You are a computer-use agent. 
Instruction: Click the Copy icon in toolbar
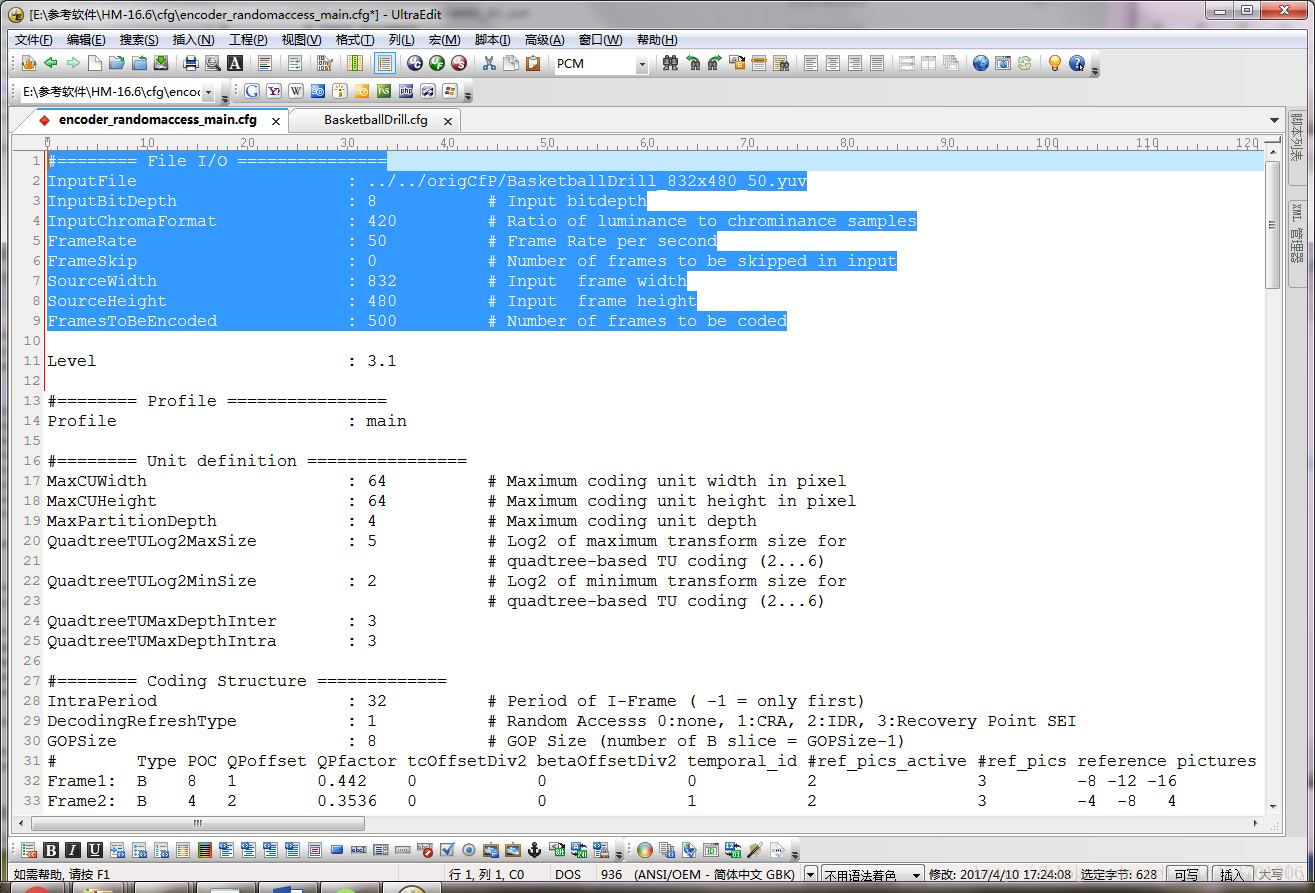tap(511, 63)
